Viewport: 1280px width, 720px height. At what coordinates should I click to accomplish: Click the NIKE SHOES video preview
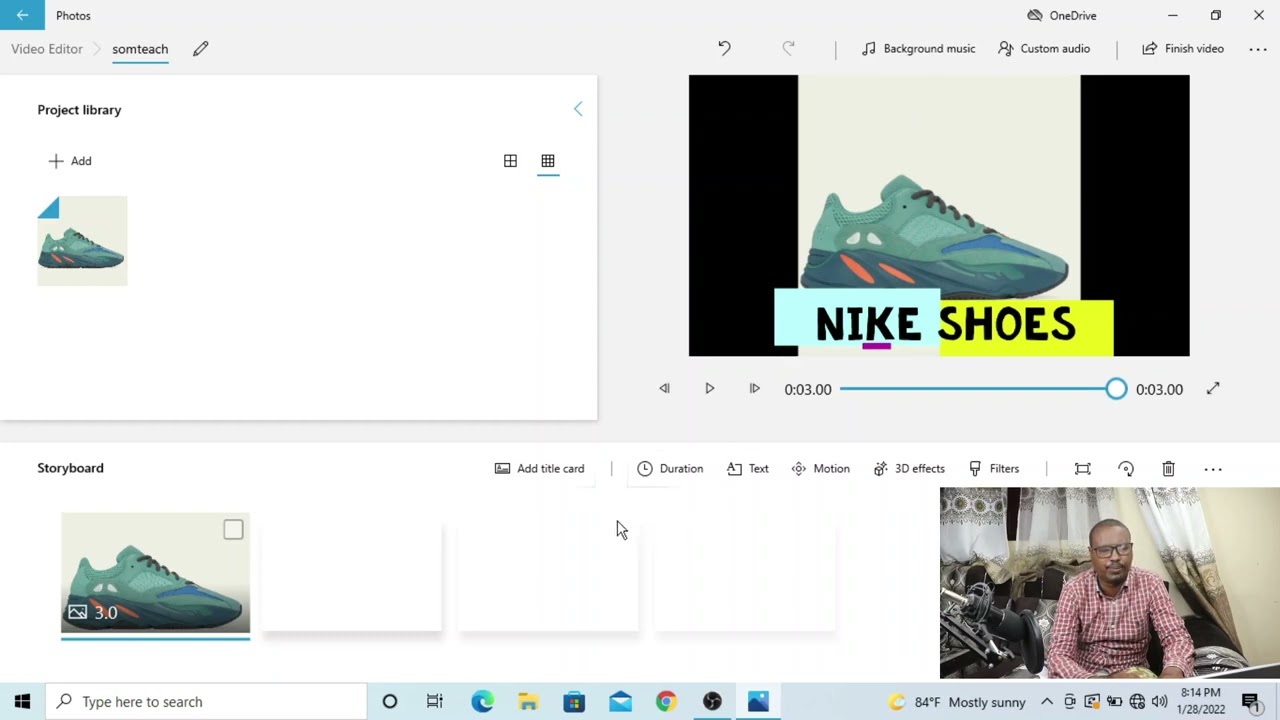(x=939, y=216)
